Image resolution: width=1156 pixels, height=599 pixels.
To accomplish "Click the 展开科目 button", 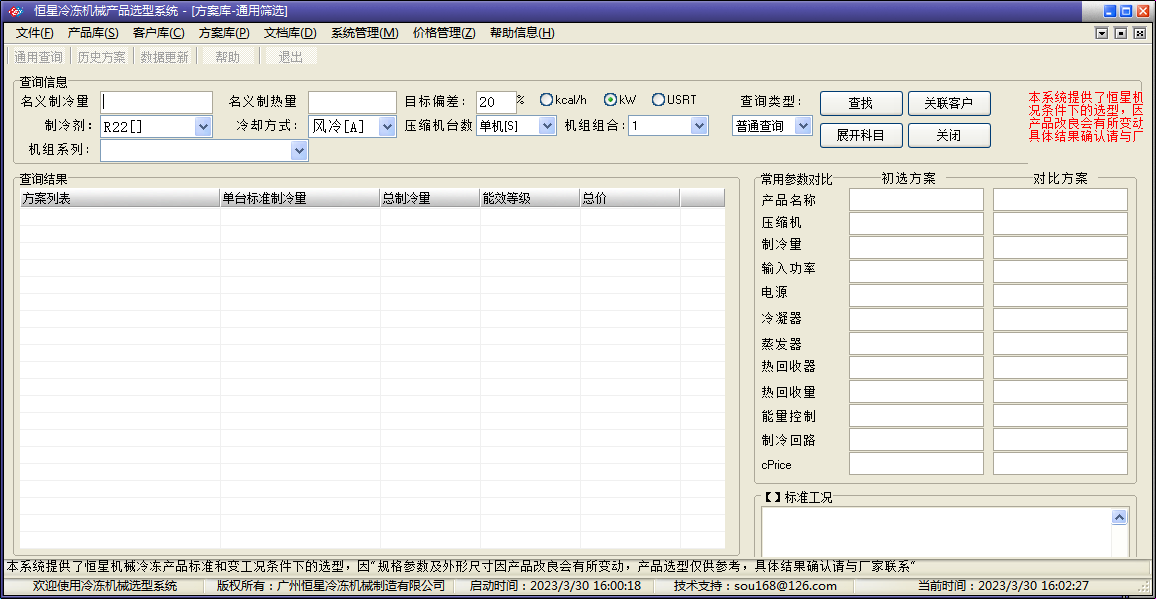I will [x=860, y=135].
